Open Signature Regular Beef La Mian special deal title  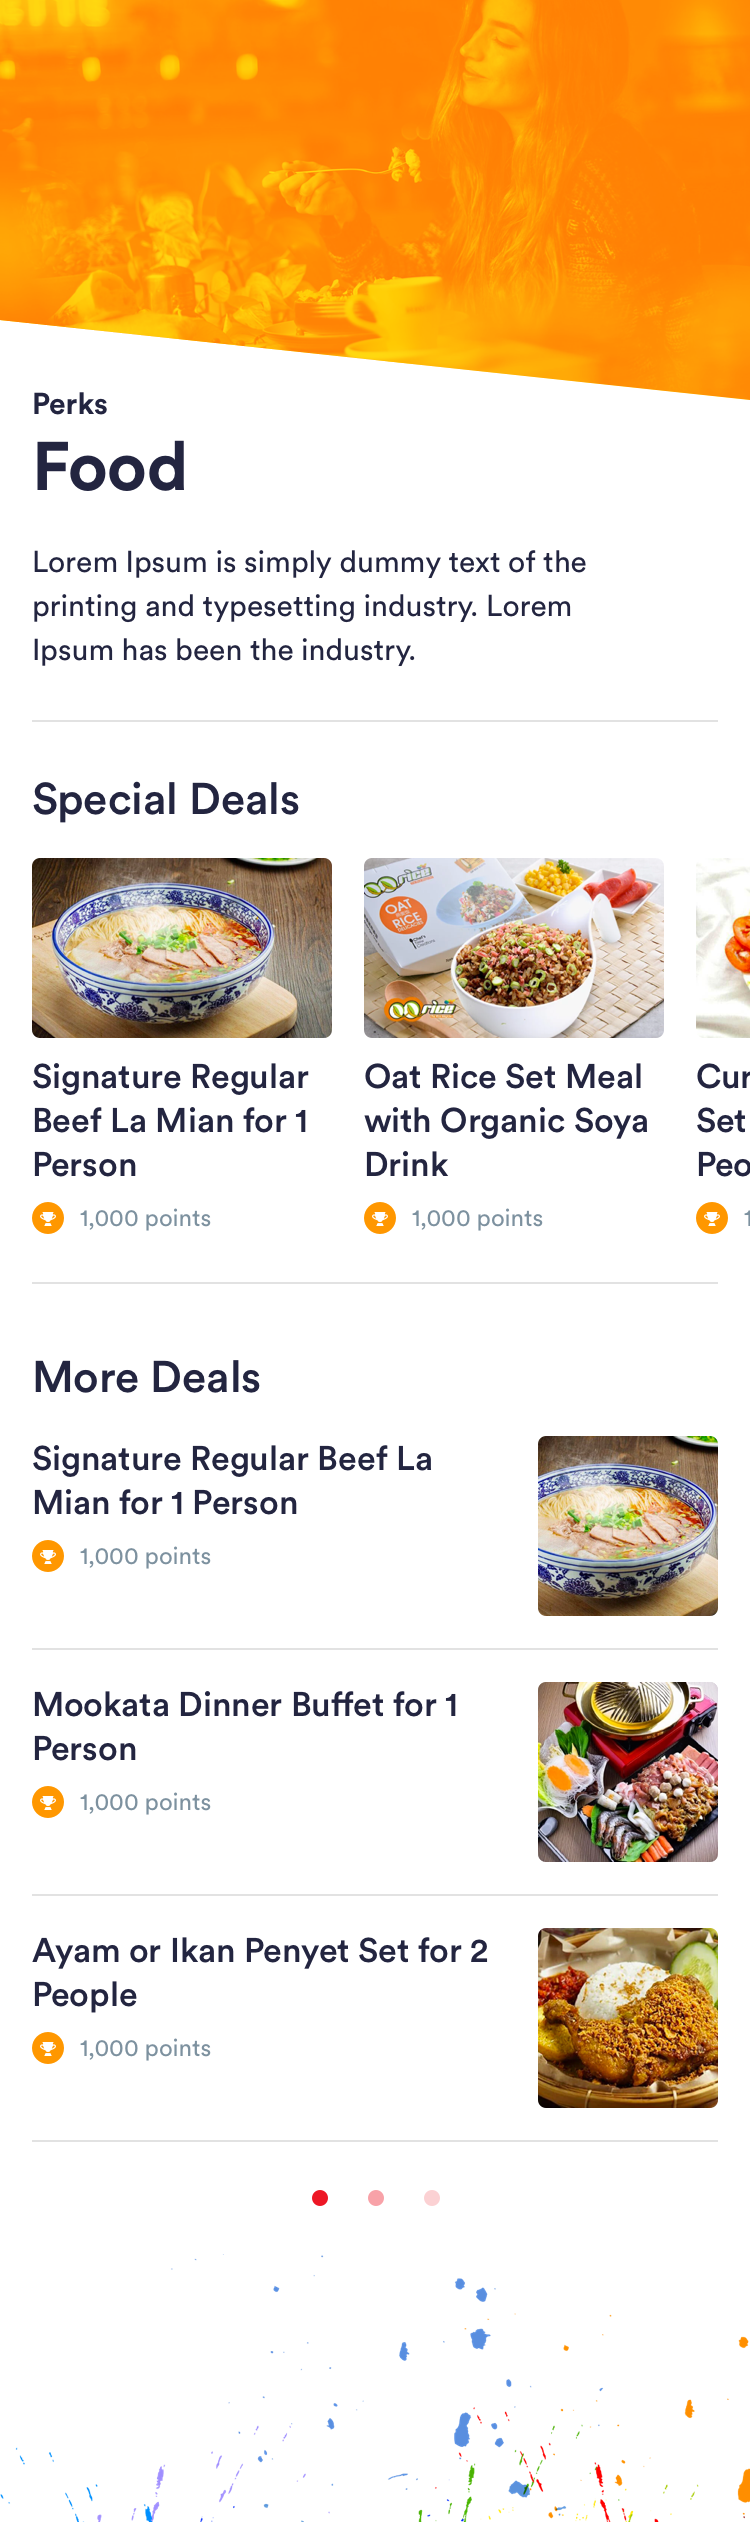click(171, 1120)
